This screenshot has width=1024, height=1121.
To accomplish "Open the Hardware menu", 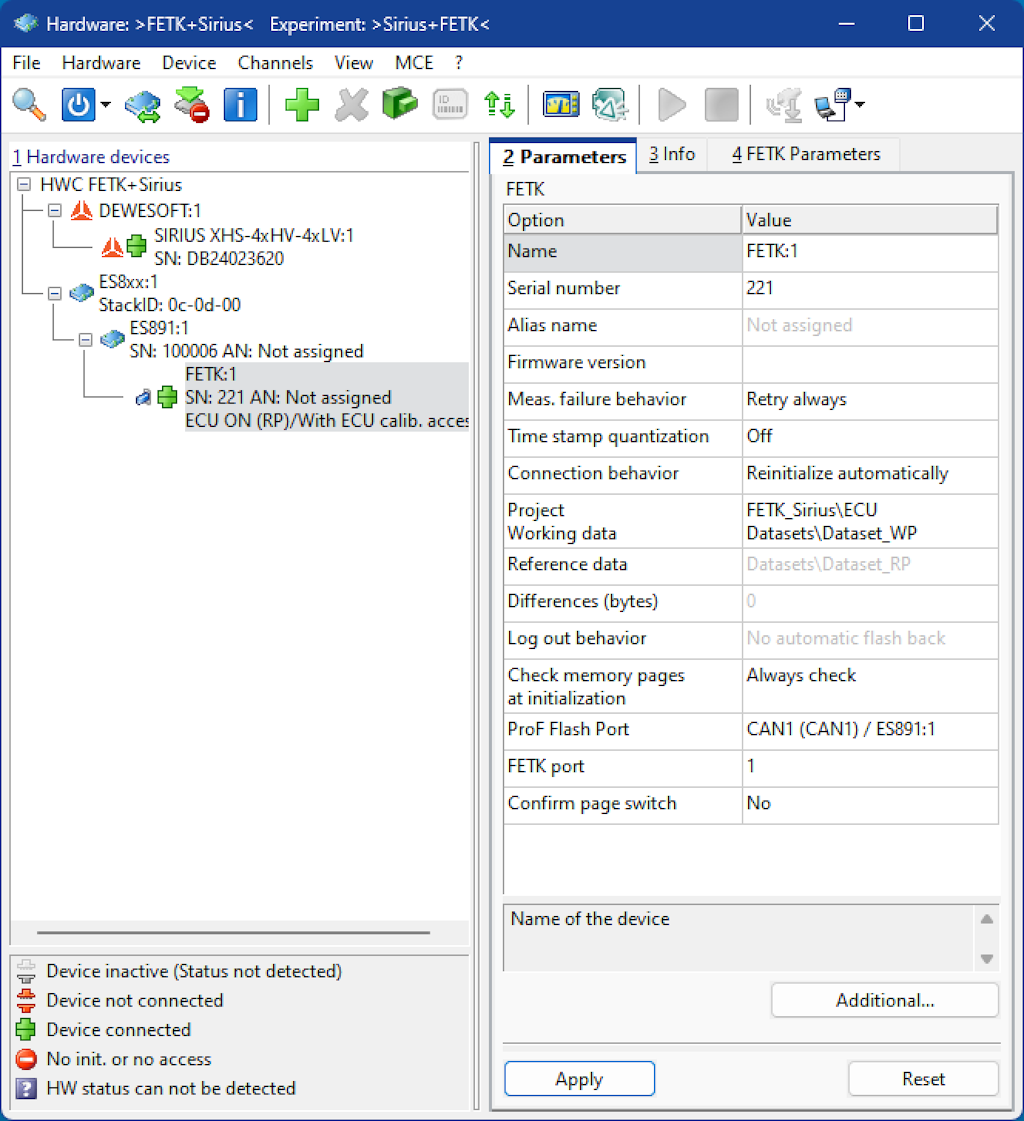I will click(x=101, y=63).
